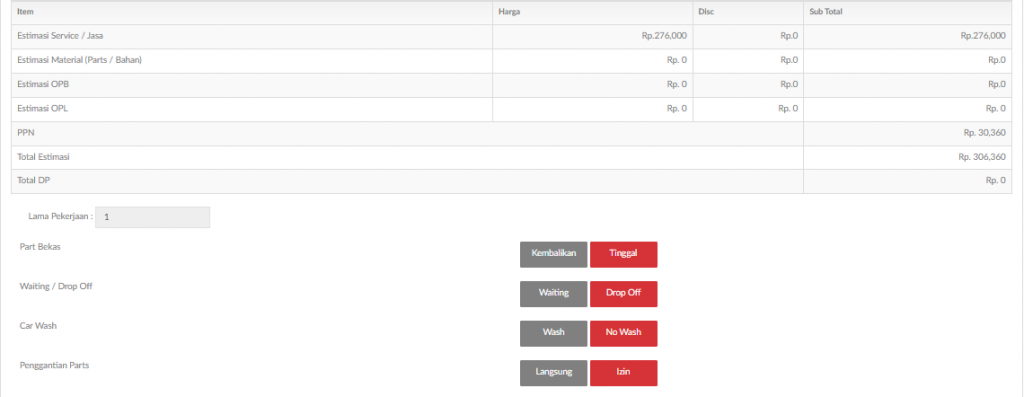This screenshot has height=397, width=1024.
Task: Click the Total DP amount Rp. 0
Action: pyautogui.click(x=995, y=181)
